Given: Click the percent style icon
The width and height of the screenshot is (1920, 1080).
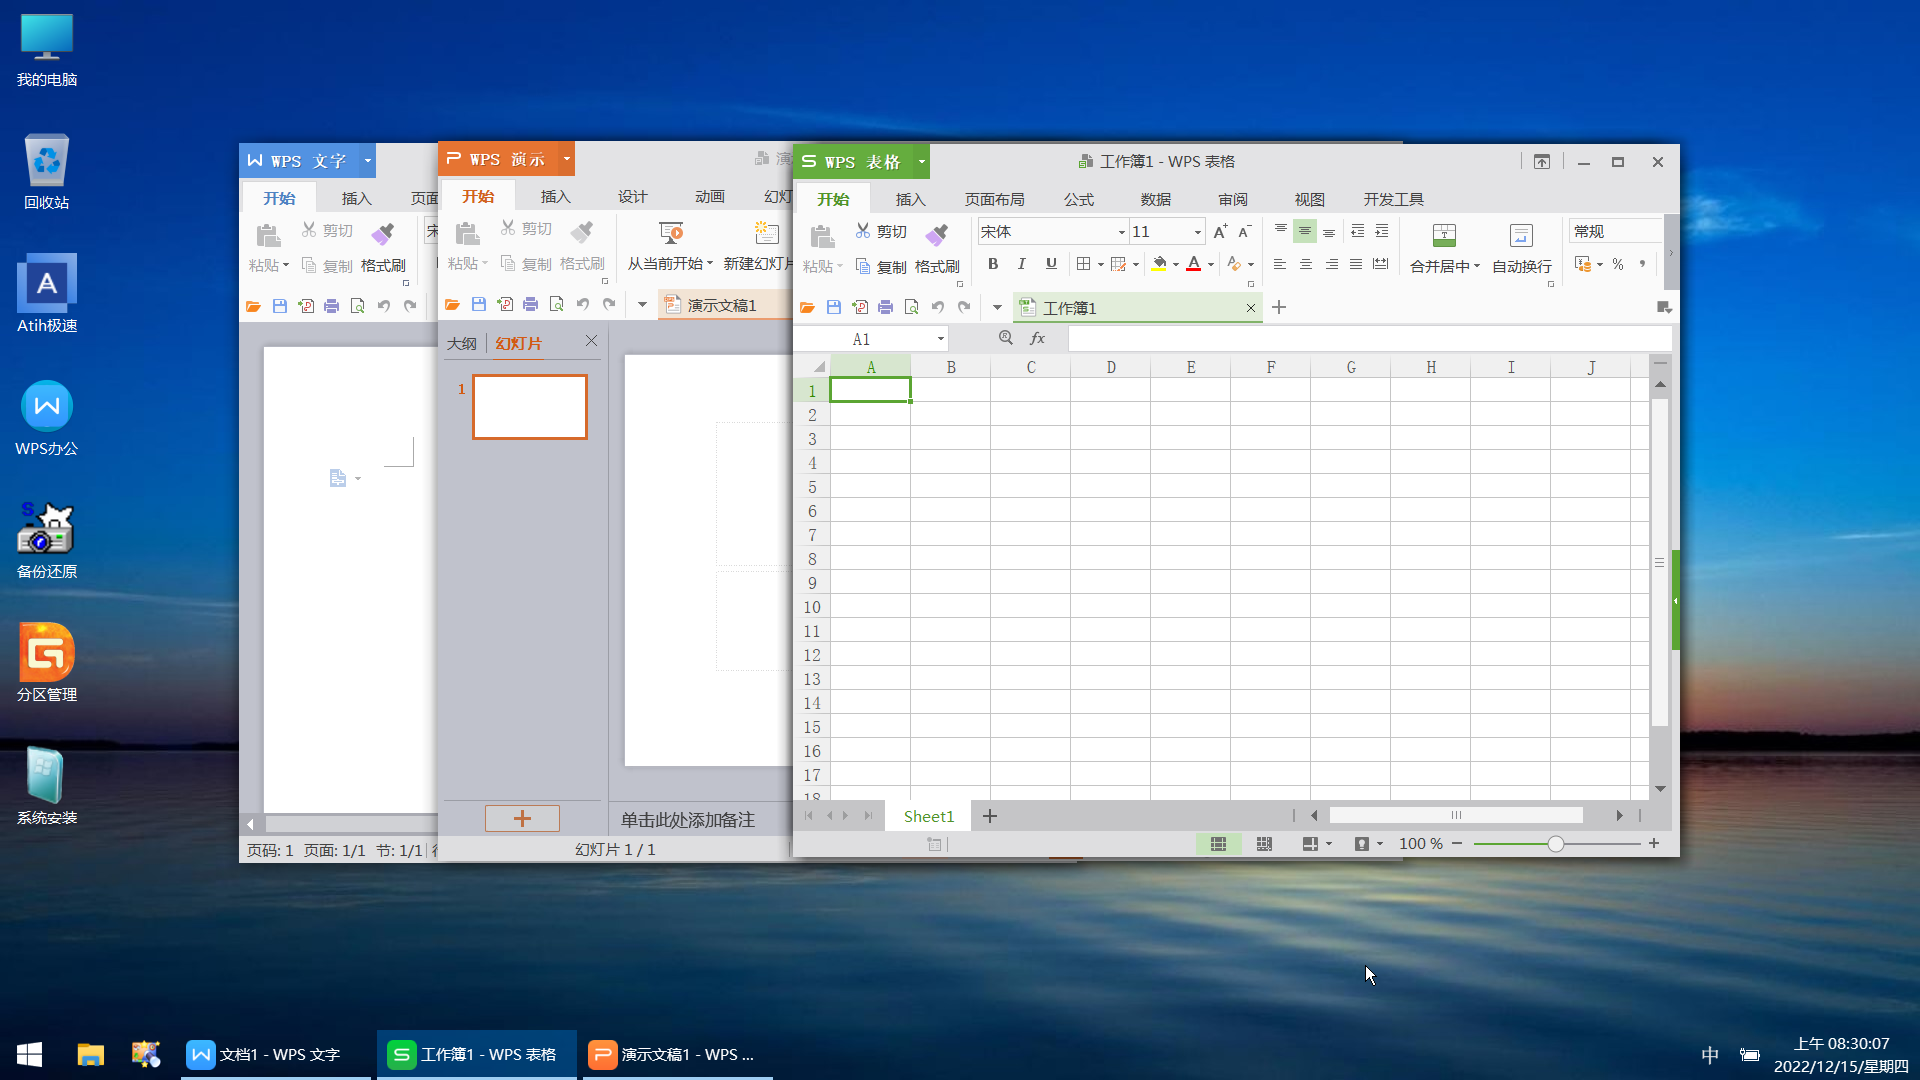Looking at the screenshot, I should click(1618, 264).
